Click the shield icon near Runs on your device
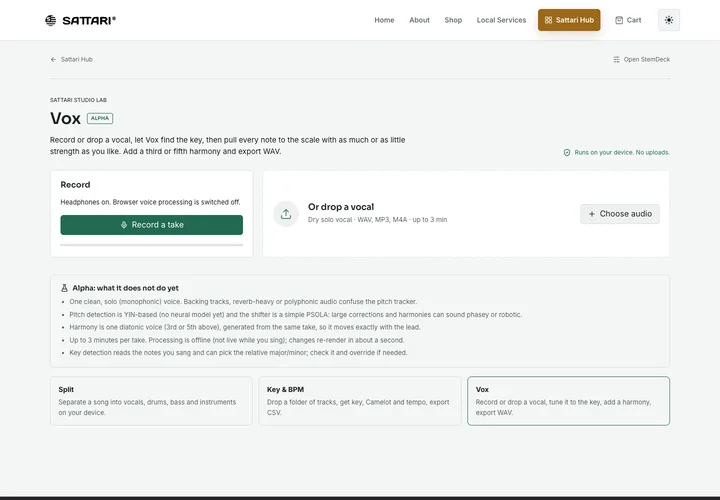This screenshot has height=500, width=720. coord(567,152)
